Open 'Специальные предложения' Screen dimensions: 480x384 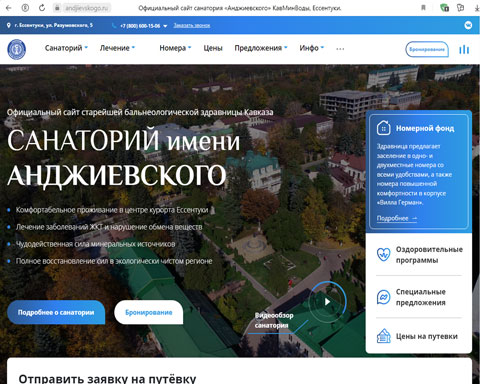pos(421,297)
